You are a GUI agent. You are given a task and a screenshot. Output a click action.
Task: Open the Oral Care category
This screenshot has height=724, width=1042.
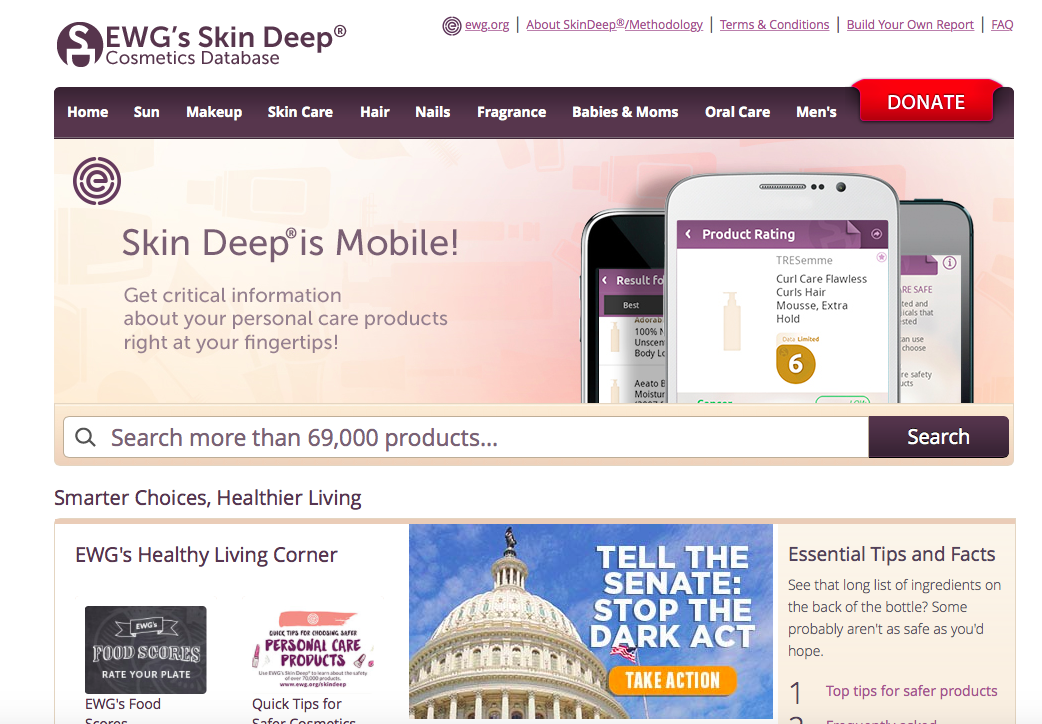point(738,112)
